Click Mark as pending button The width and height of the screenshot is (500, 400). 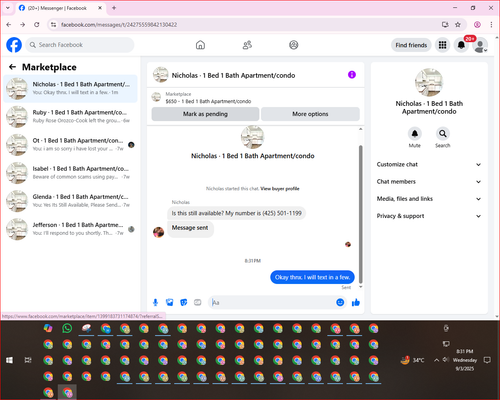205,114
